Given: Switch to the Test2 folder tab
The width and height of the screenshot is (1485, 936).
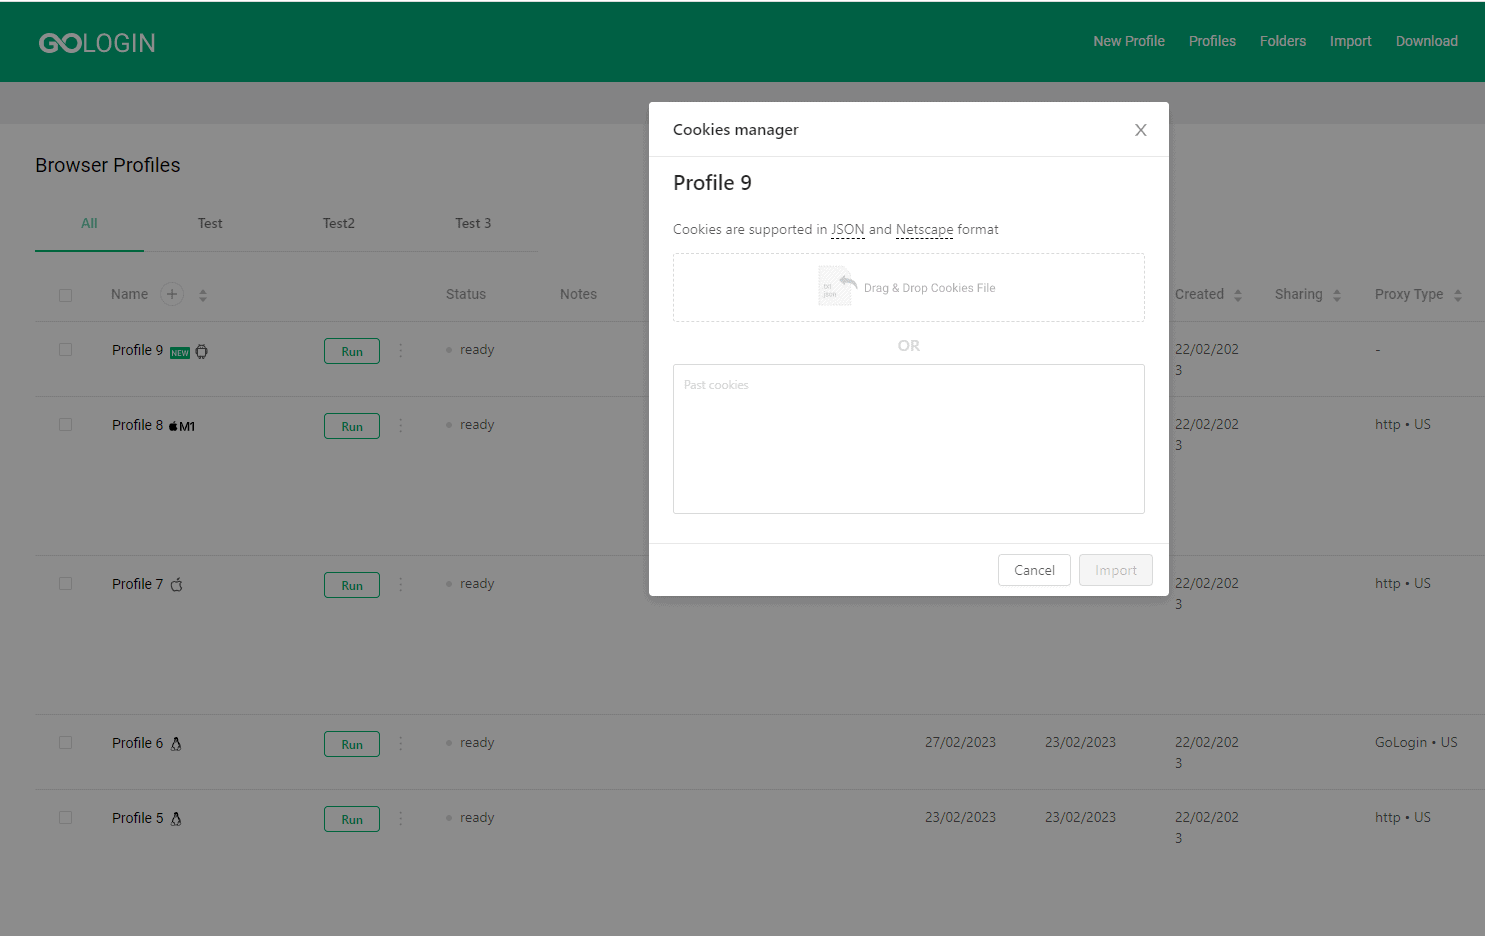Looking at the screenshot, I should (338, 223).
